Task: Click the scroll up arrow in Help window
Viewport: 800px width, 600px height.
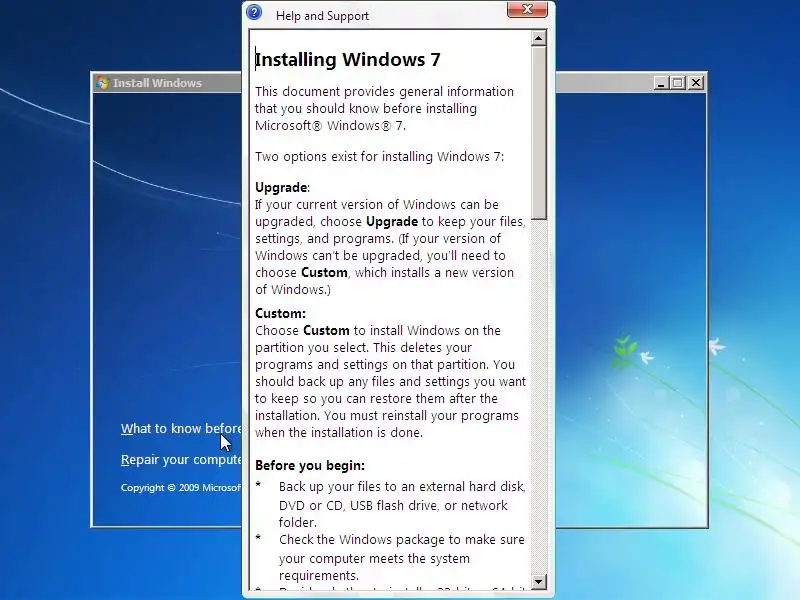Action: tap(538, 38)
